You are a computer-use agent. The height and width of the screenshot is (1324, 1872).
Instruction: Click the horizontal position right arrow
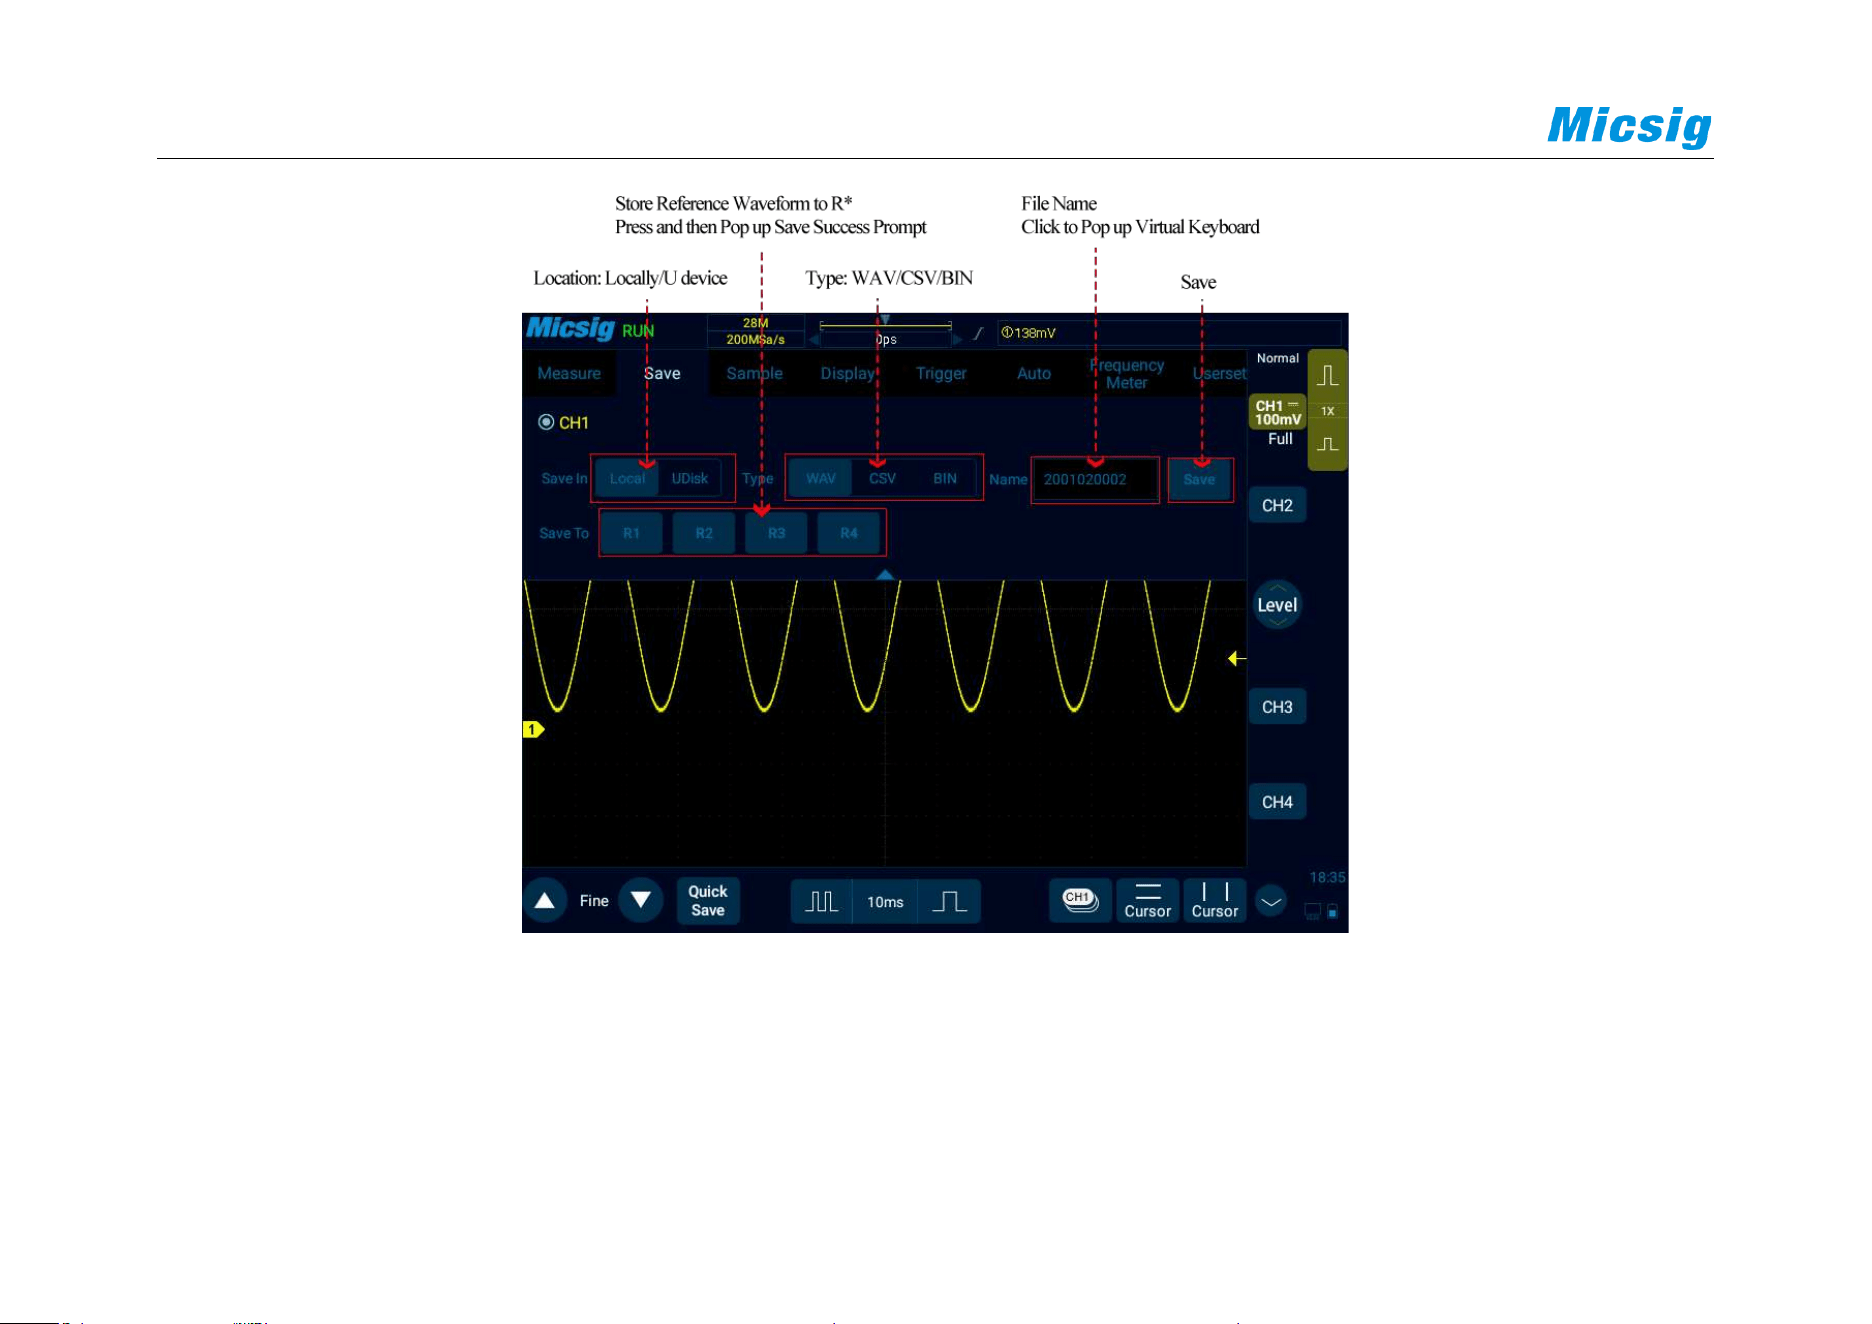(x=958, y=340)
